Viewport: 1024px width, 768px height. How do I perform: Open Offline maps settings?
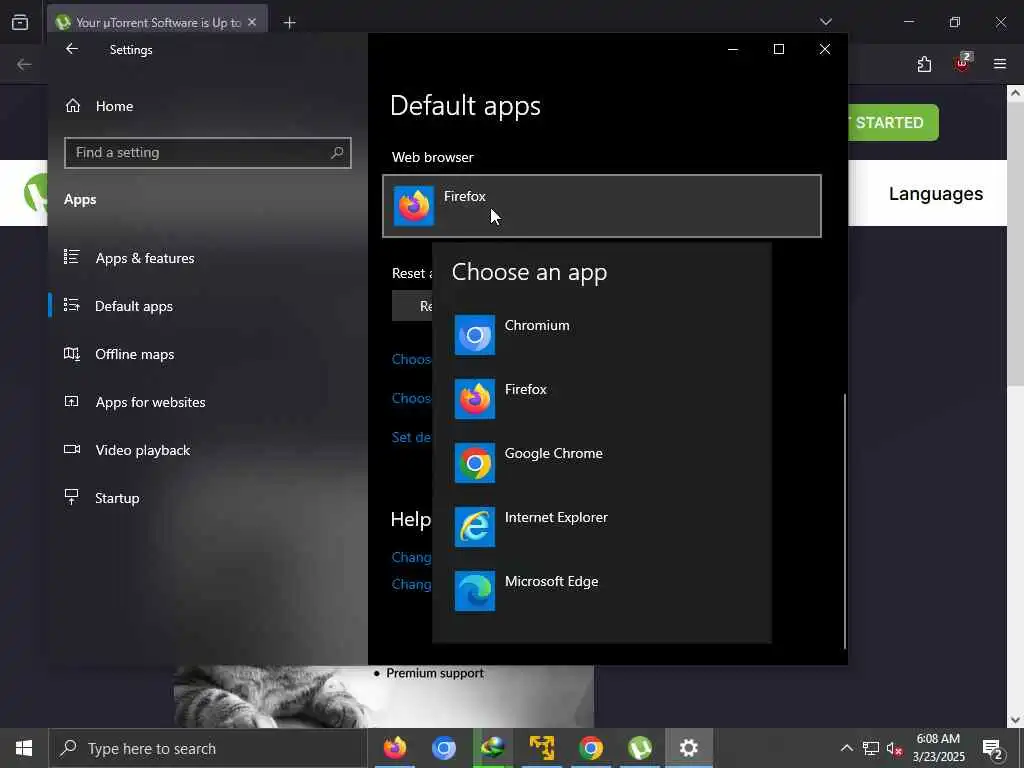click(208, 354)
